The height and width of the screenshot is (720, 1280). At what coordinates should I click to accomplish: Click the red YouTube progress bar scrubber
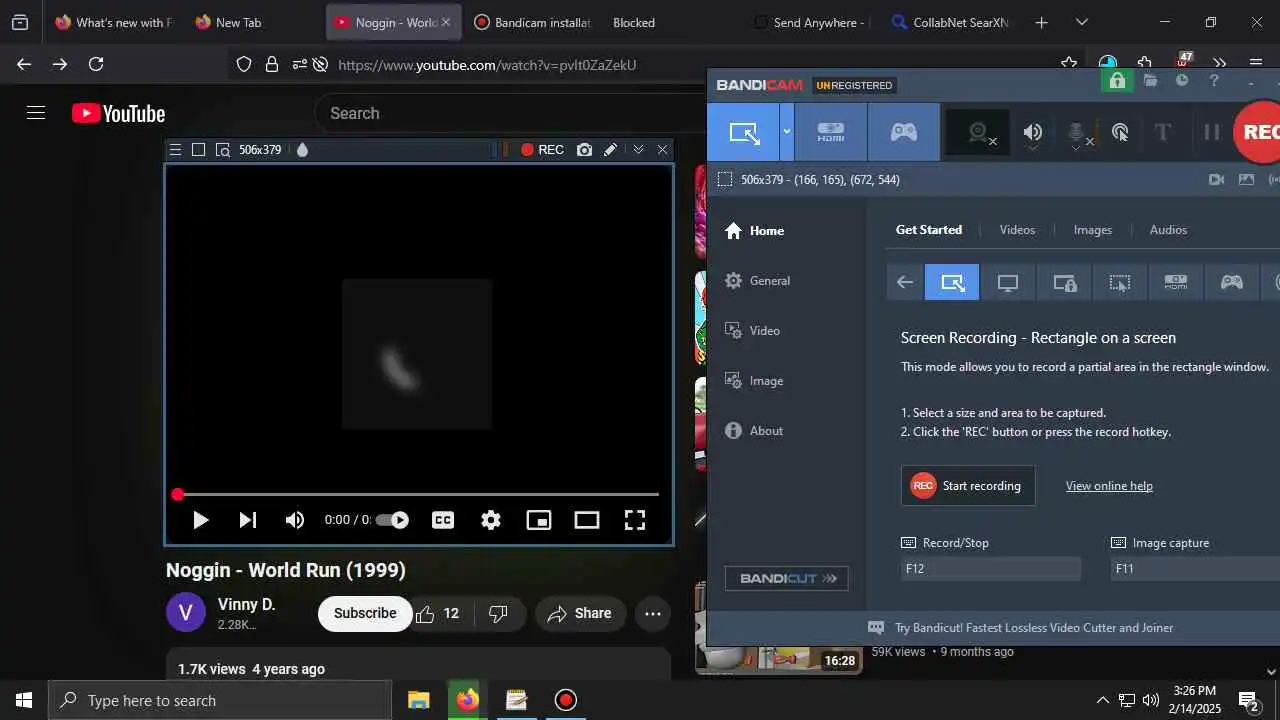[178, 495]
